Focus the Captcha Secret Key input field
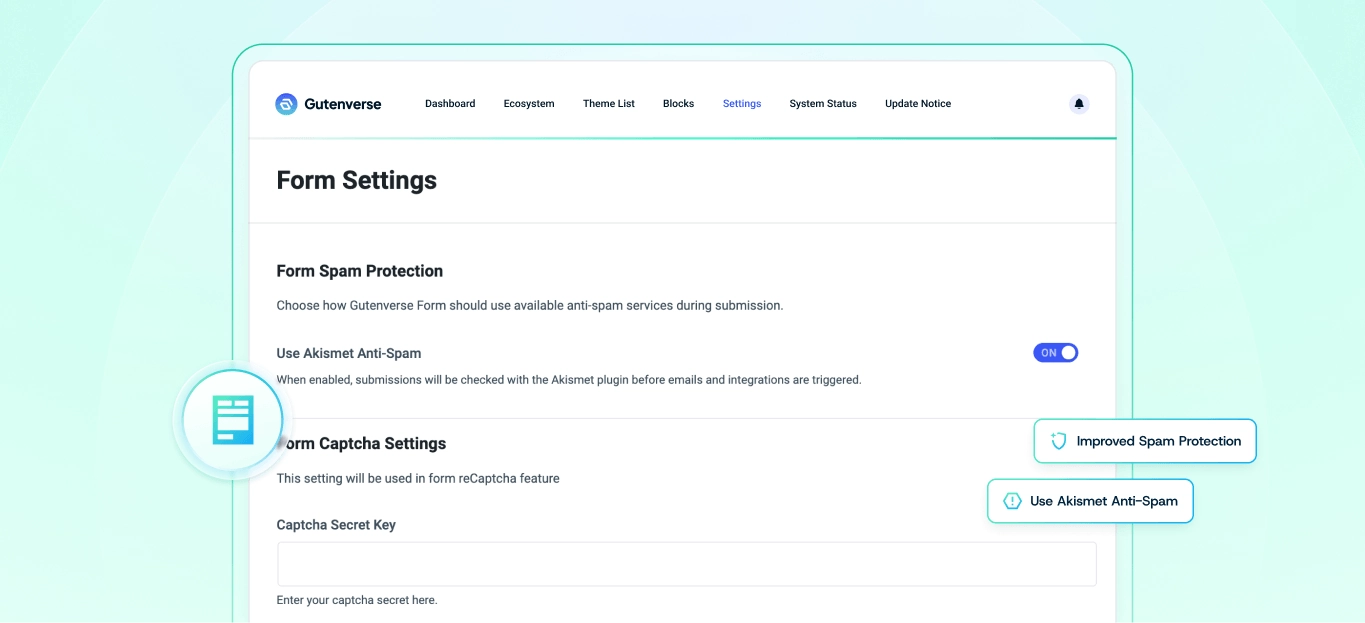The image size is (1365, 623). (687, 564)
